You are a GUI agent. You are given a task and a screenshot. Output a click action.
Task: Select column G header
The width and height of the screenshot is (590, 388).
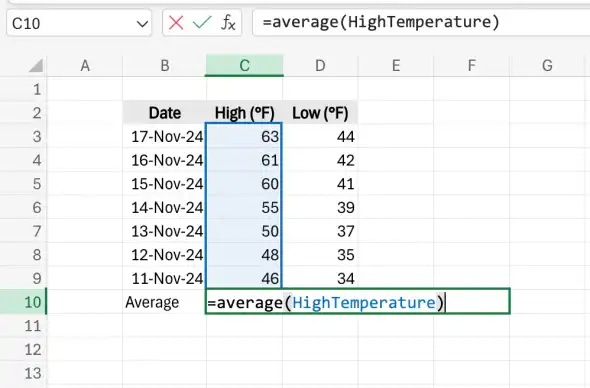click(547, 65)
